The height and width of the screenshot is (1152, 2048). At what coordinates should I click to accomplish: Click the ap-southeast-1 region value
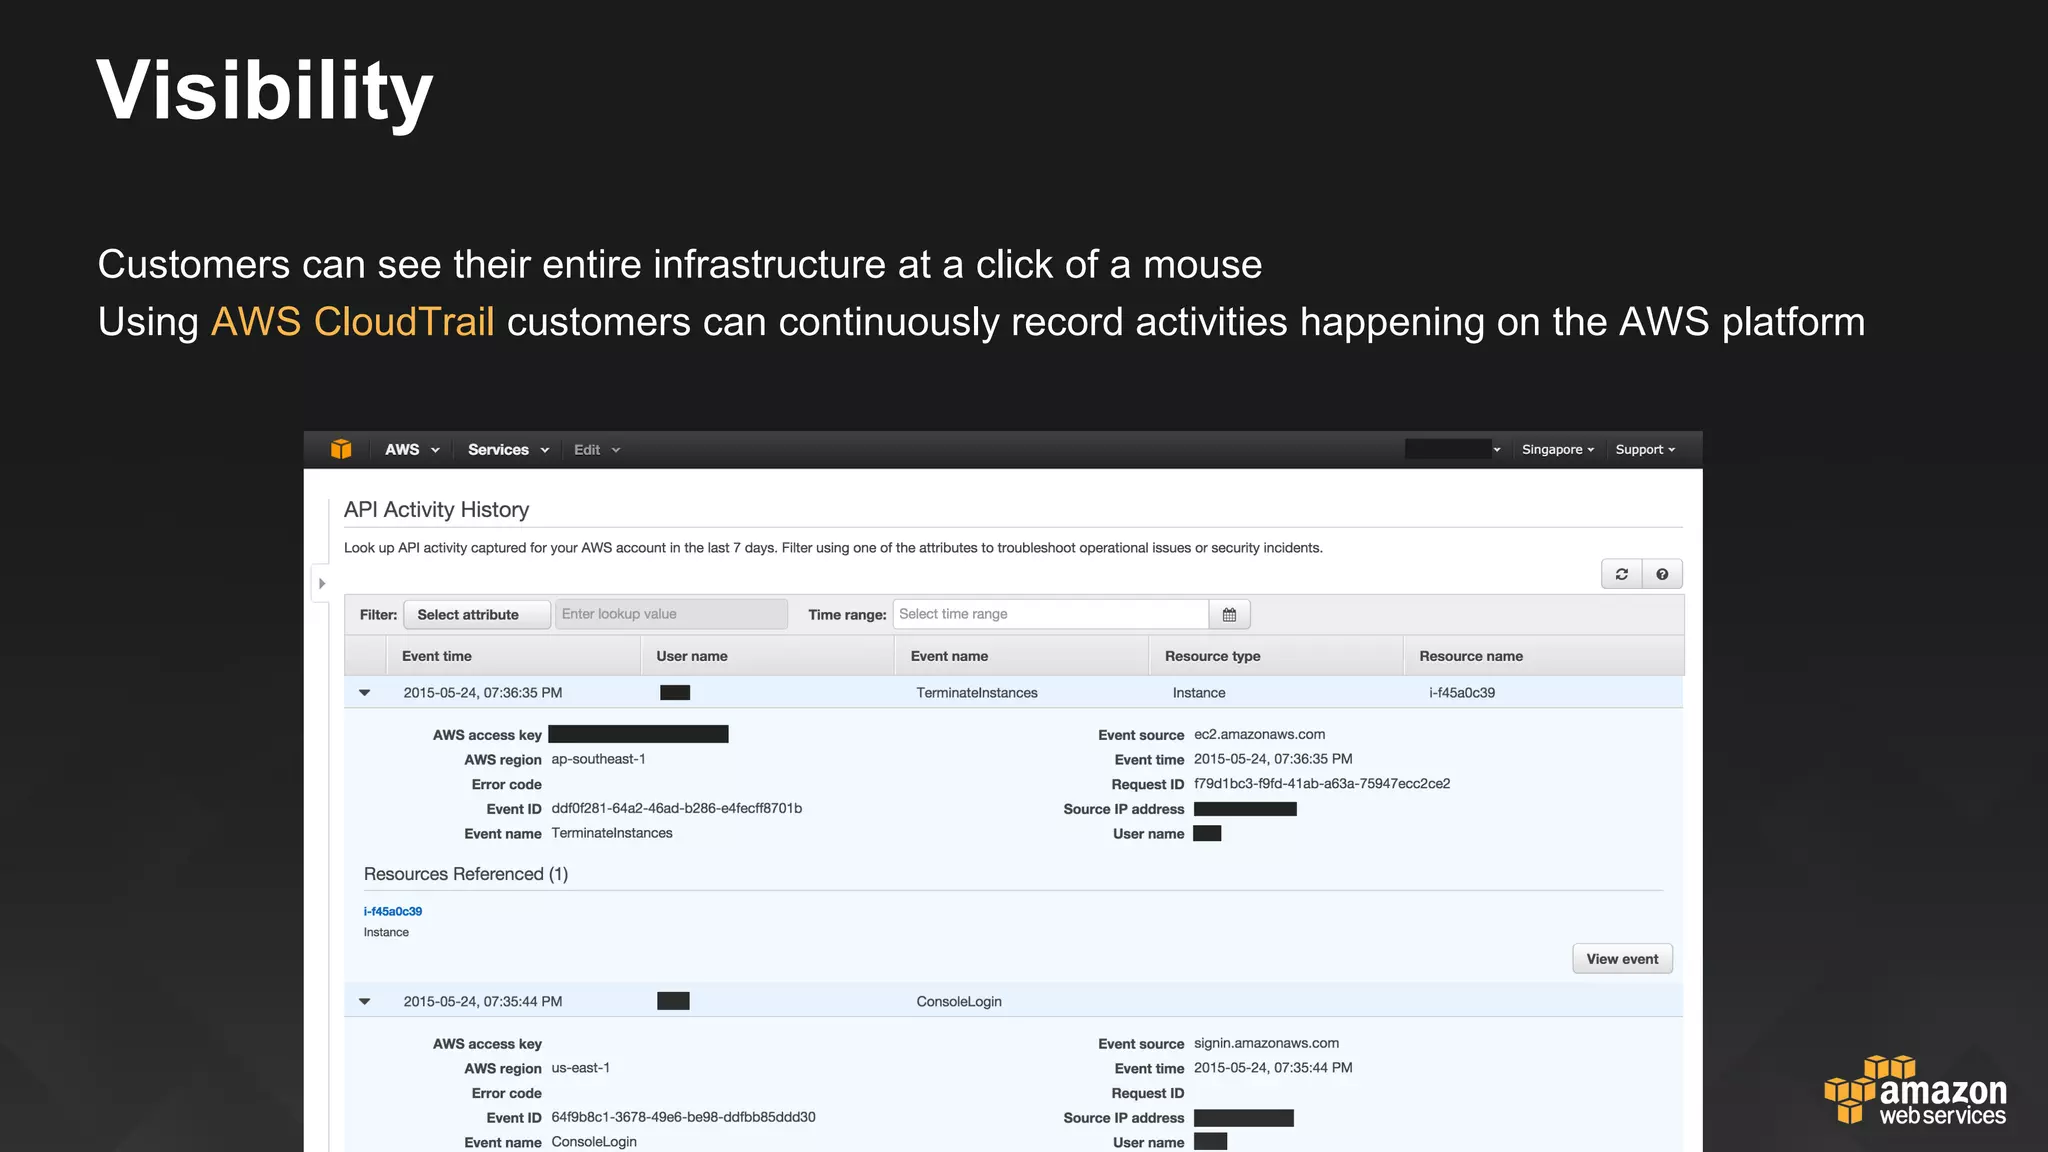click(x=598, y=759)
